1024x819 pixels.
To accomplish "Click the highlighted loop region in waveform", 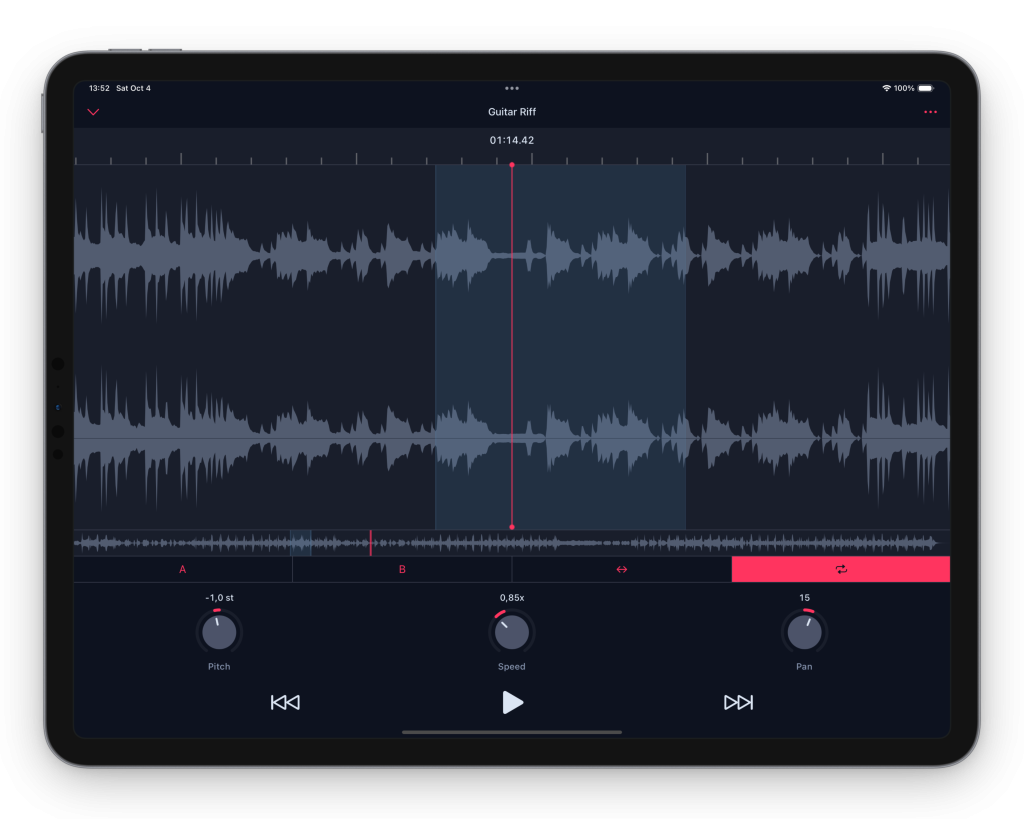I will coord(600,345).
